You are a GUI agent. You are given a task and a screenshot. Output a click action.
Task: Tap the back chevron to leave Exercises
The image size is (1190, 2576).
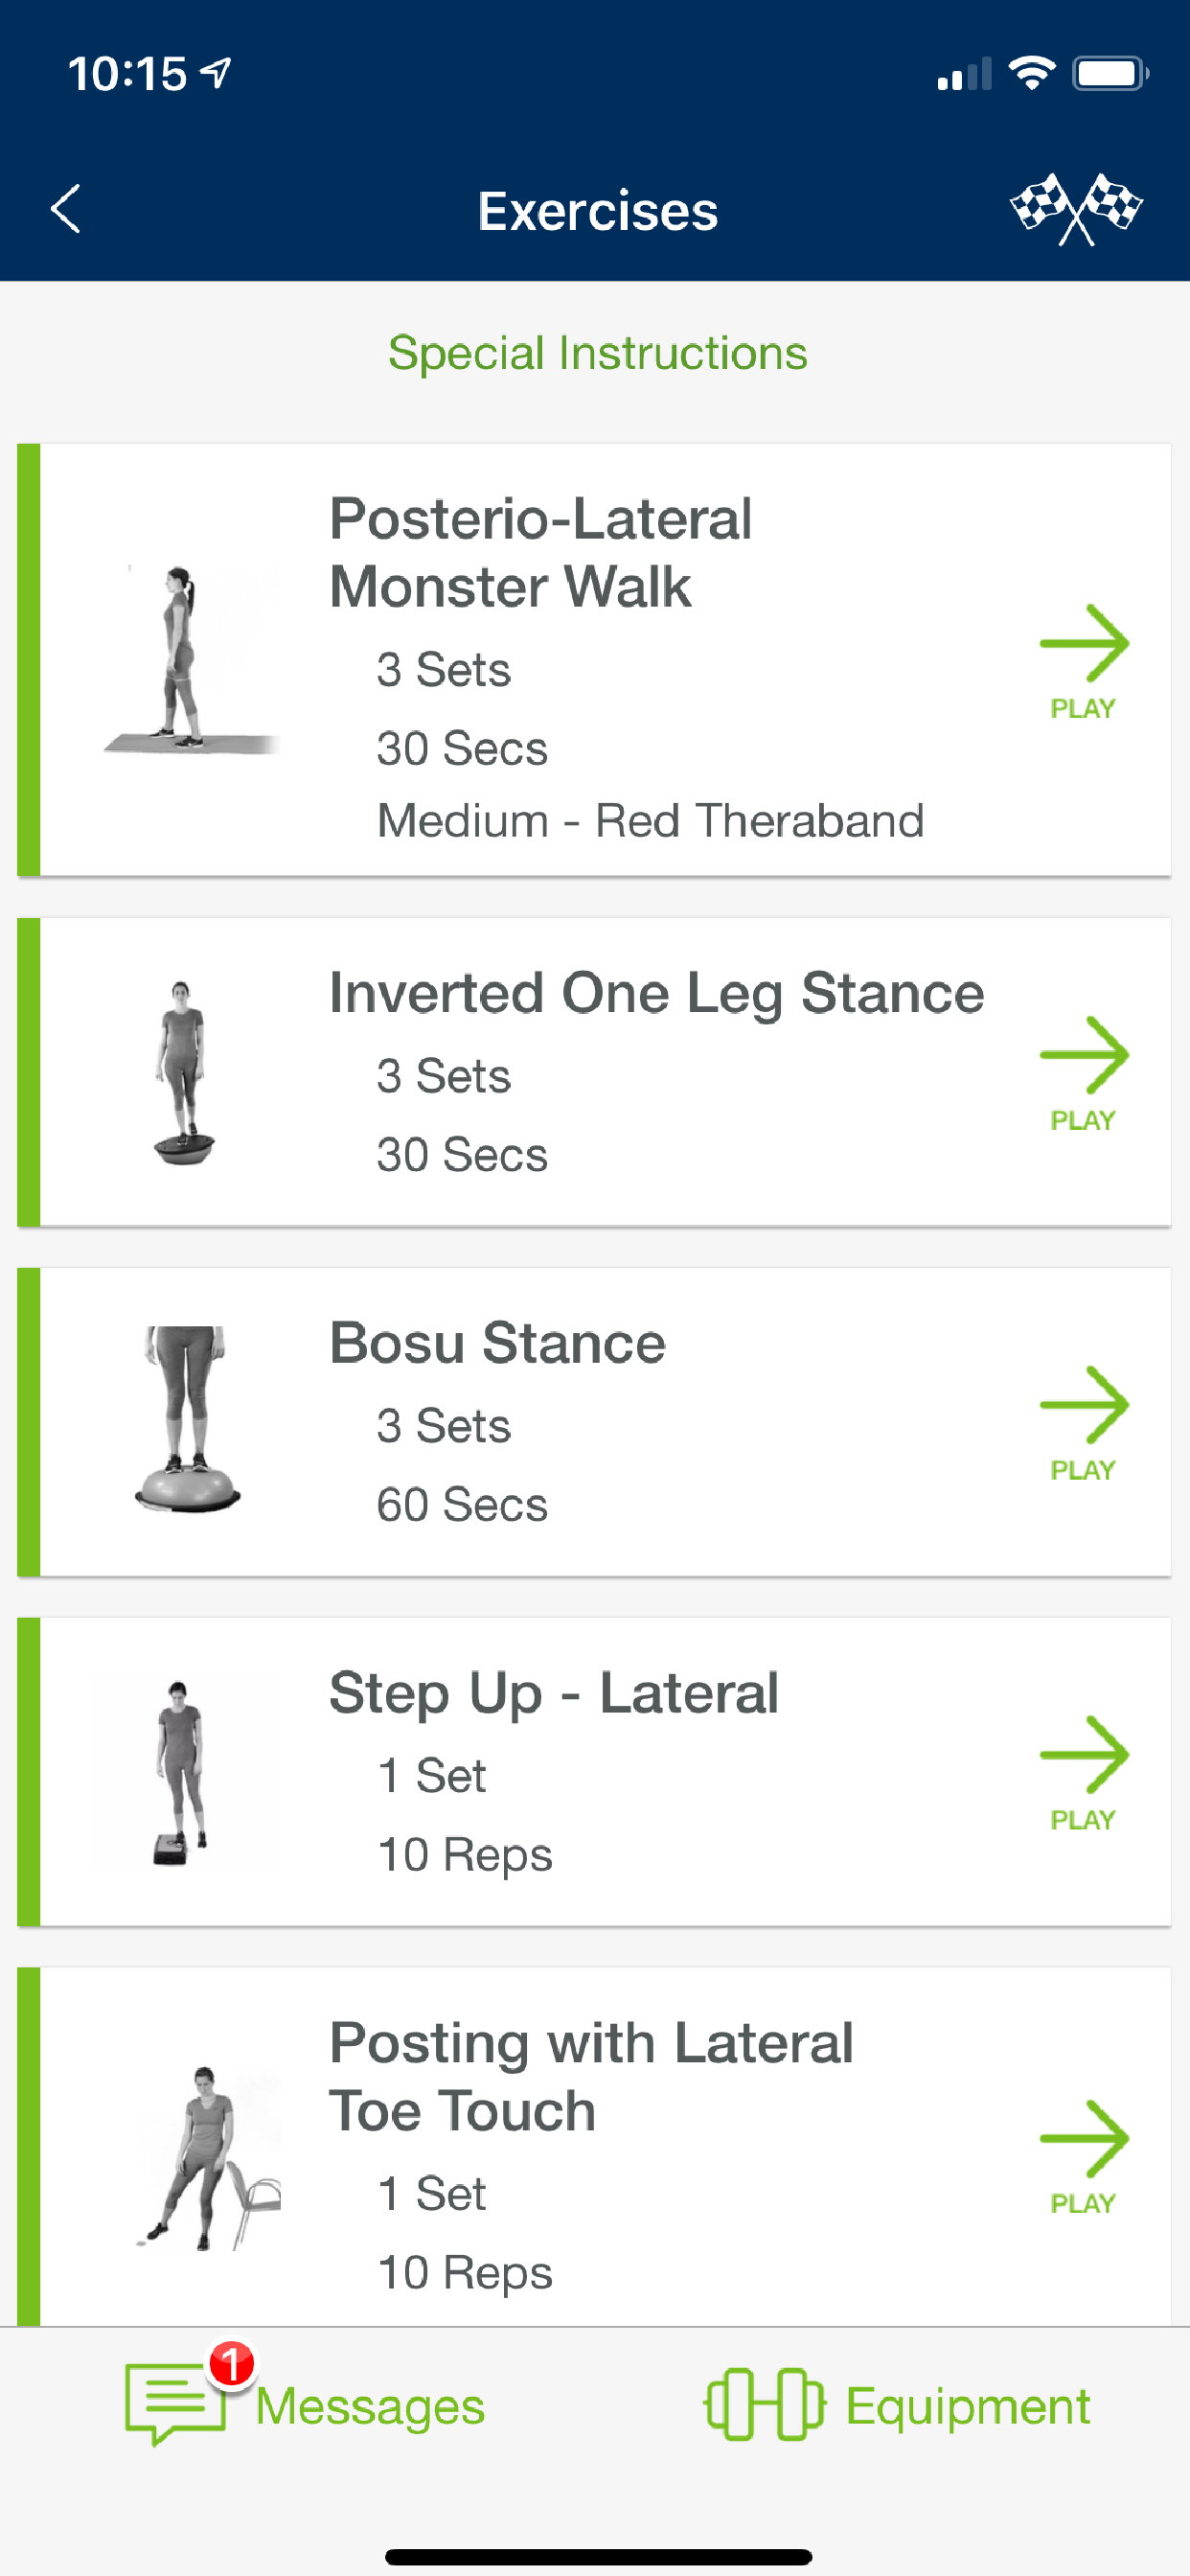pos(66,209)
